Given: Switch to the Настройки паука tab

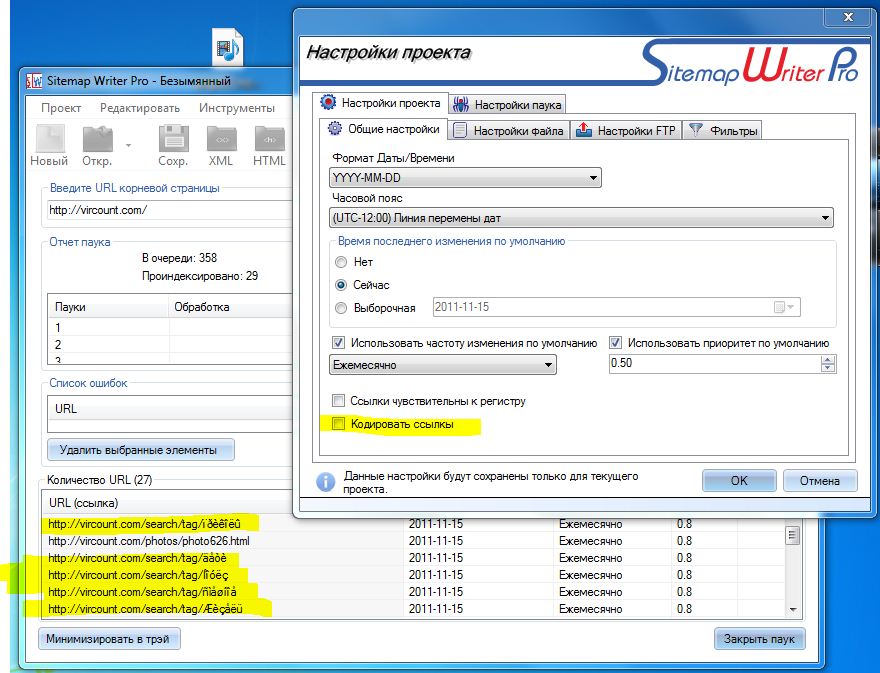Looking at the screenshot, I should click(507, 105).
